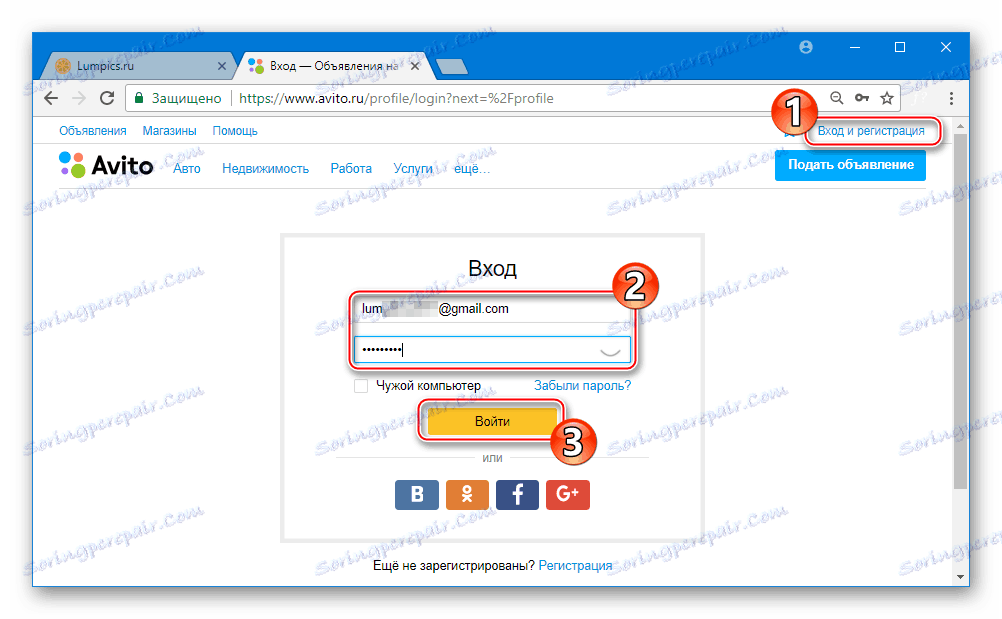This screenshot has width=1002, height=619.
Task: Click the scrollbar up arrow
Action: tap(960, 126)
